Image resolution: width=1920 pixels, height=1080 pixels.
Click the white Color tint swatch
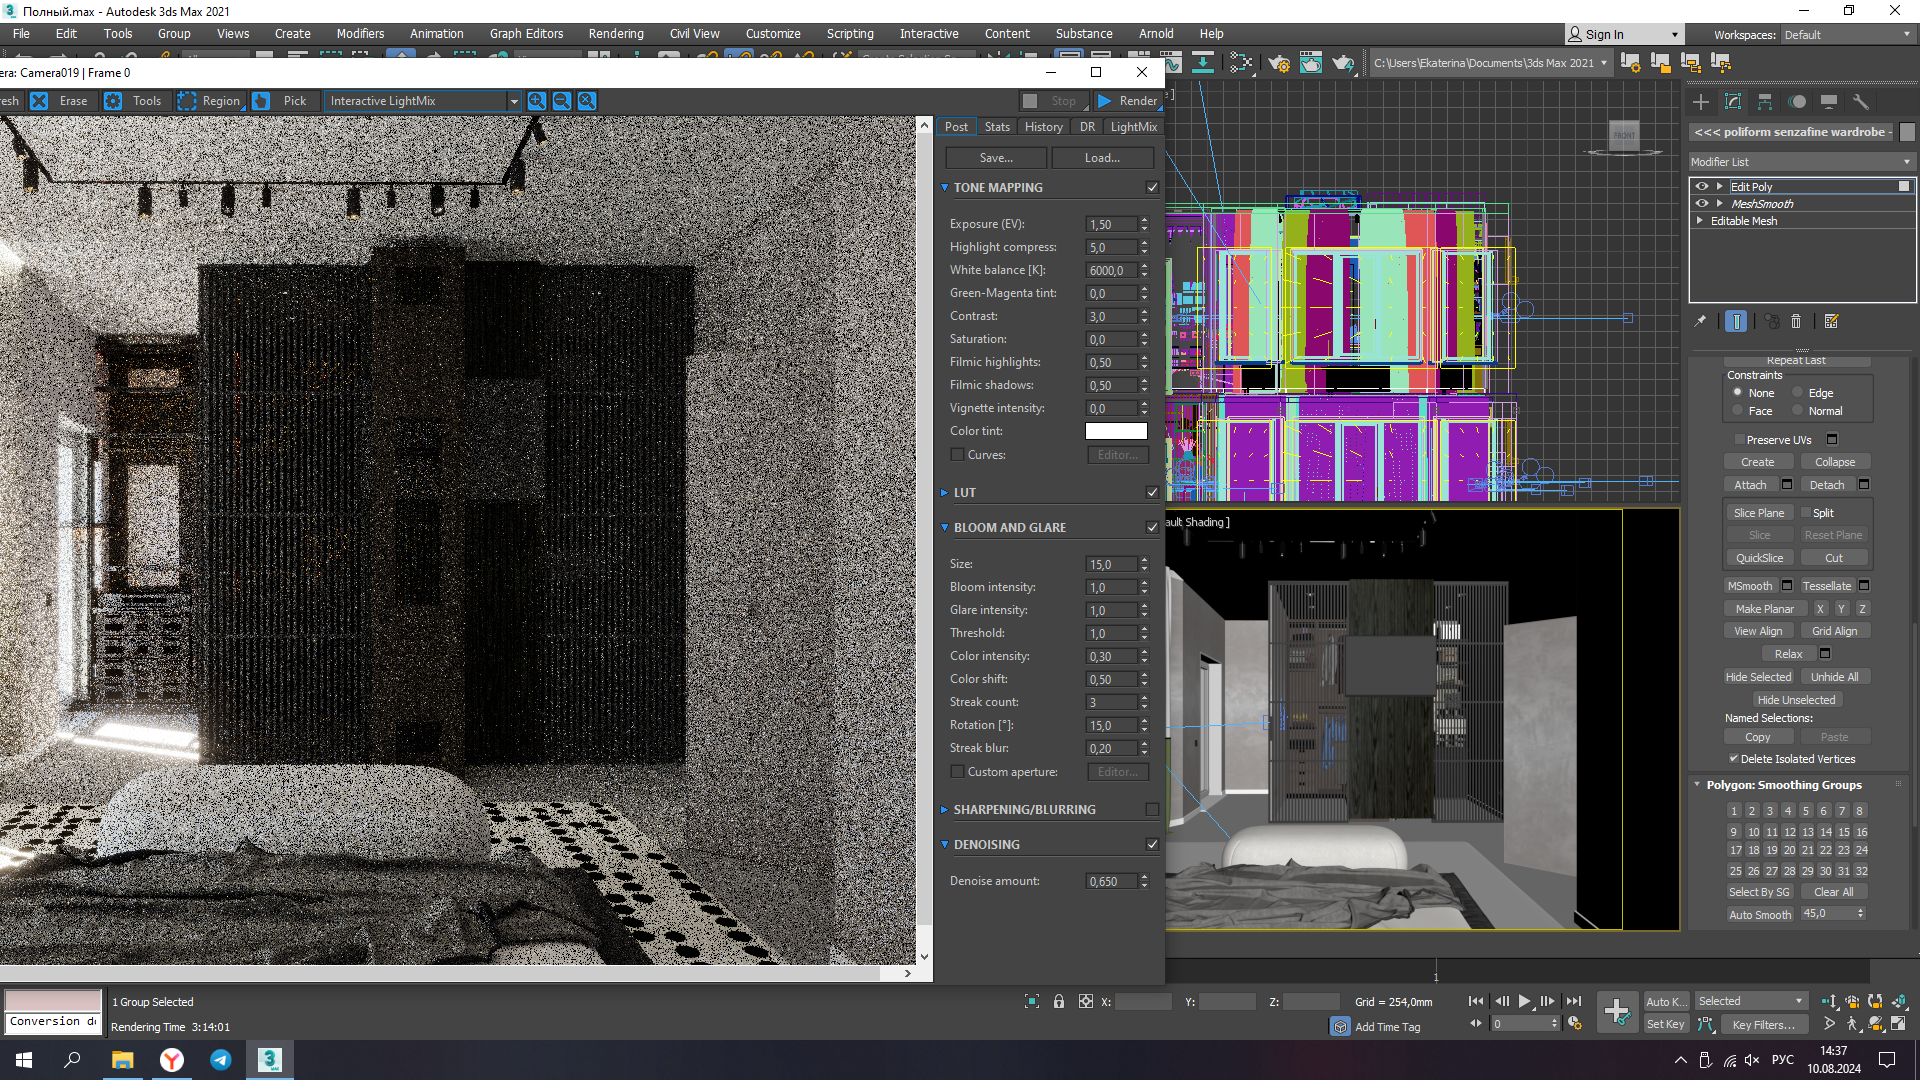pyautogui.click(x=1116, y=431)
